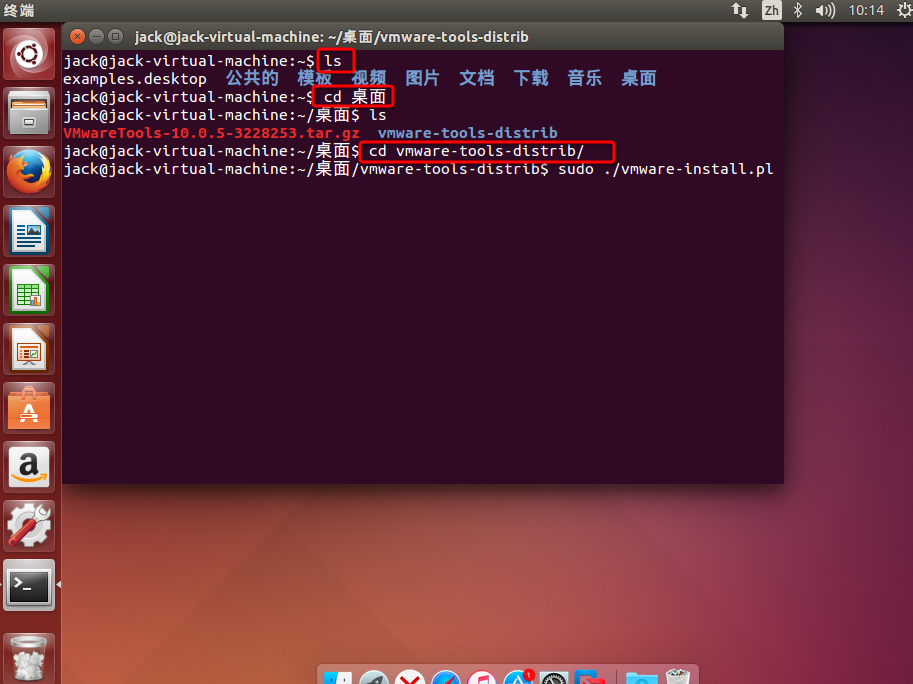This screenshot has width=913, height=684.
Task: Select the Terminal icon in launcher
Action: (29, 585)
